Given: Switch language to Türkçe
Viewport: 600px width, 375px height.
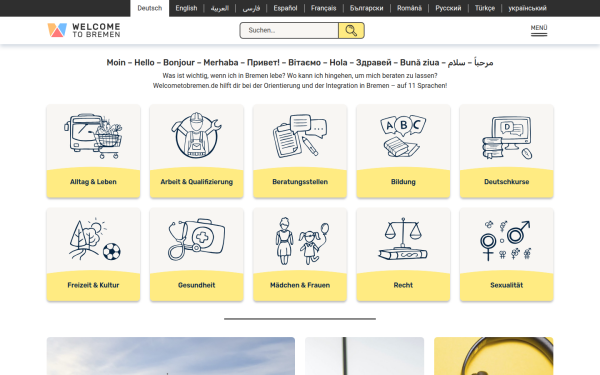Looking at the screenshot, I should coord(485,8).
